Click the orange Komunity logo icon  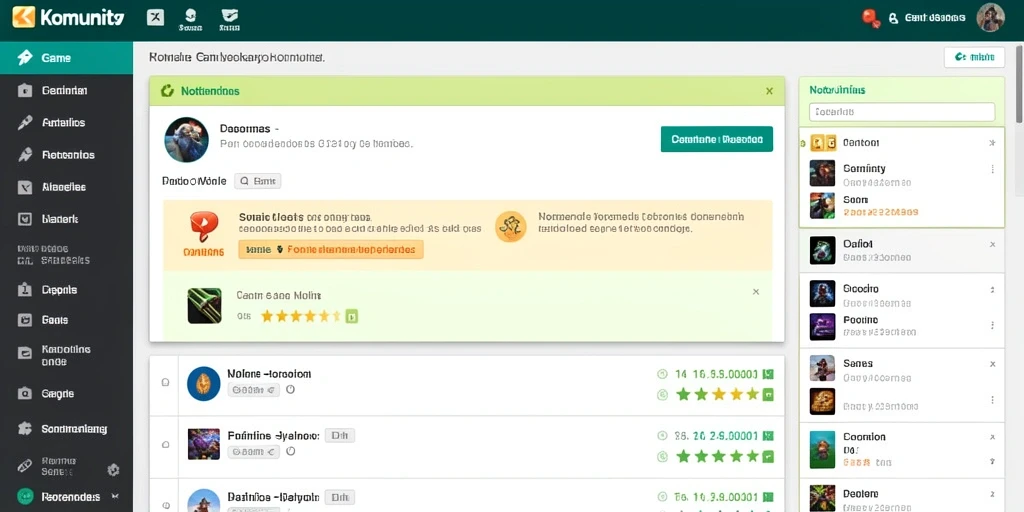23,17
